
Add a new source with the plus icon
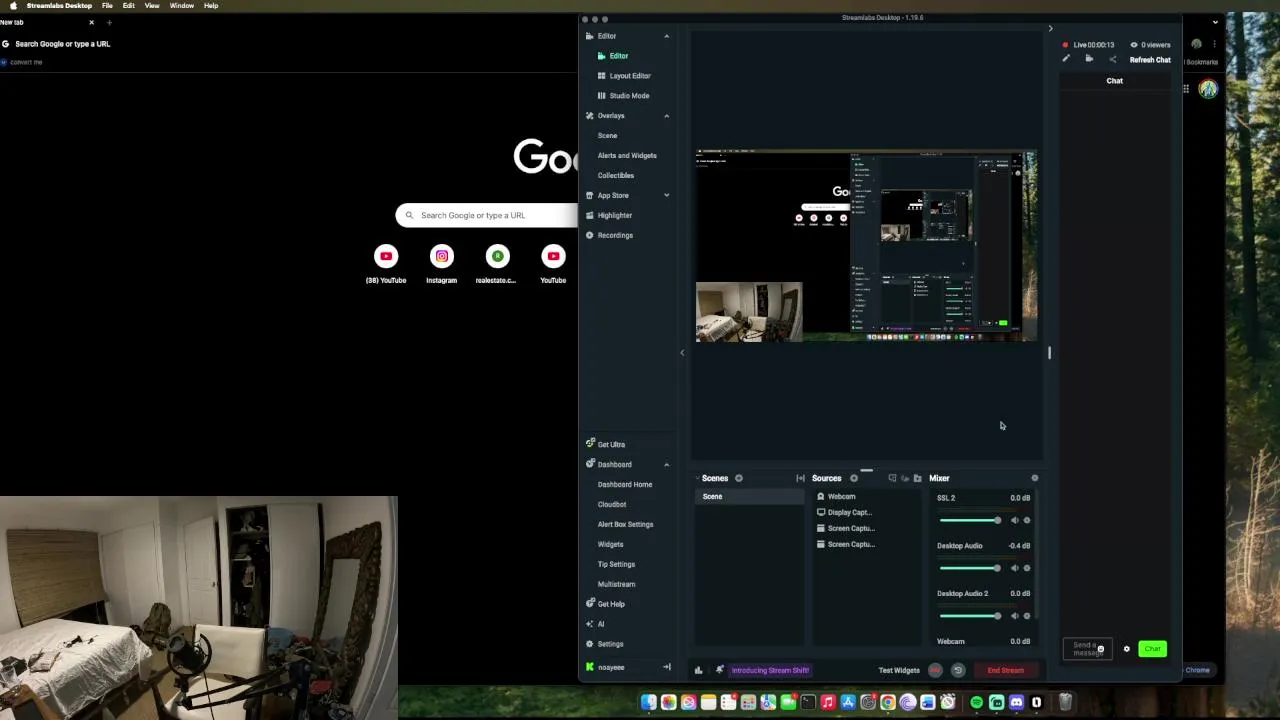point(853,478)
